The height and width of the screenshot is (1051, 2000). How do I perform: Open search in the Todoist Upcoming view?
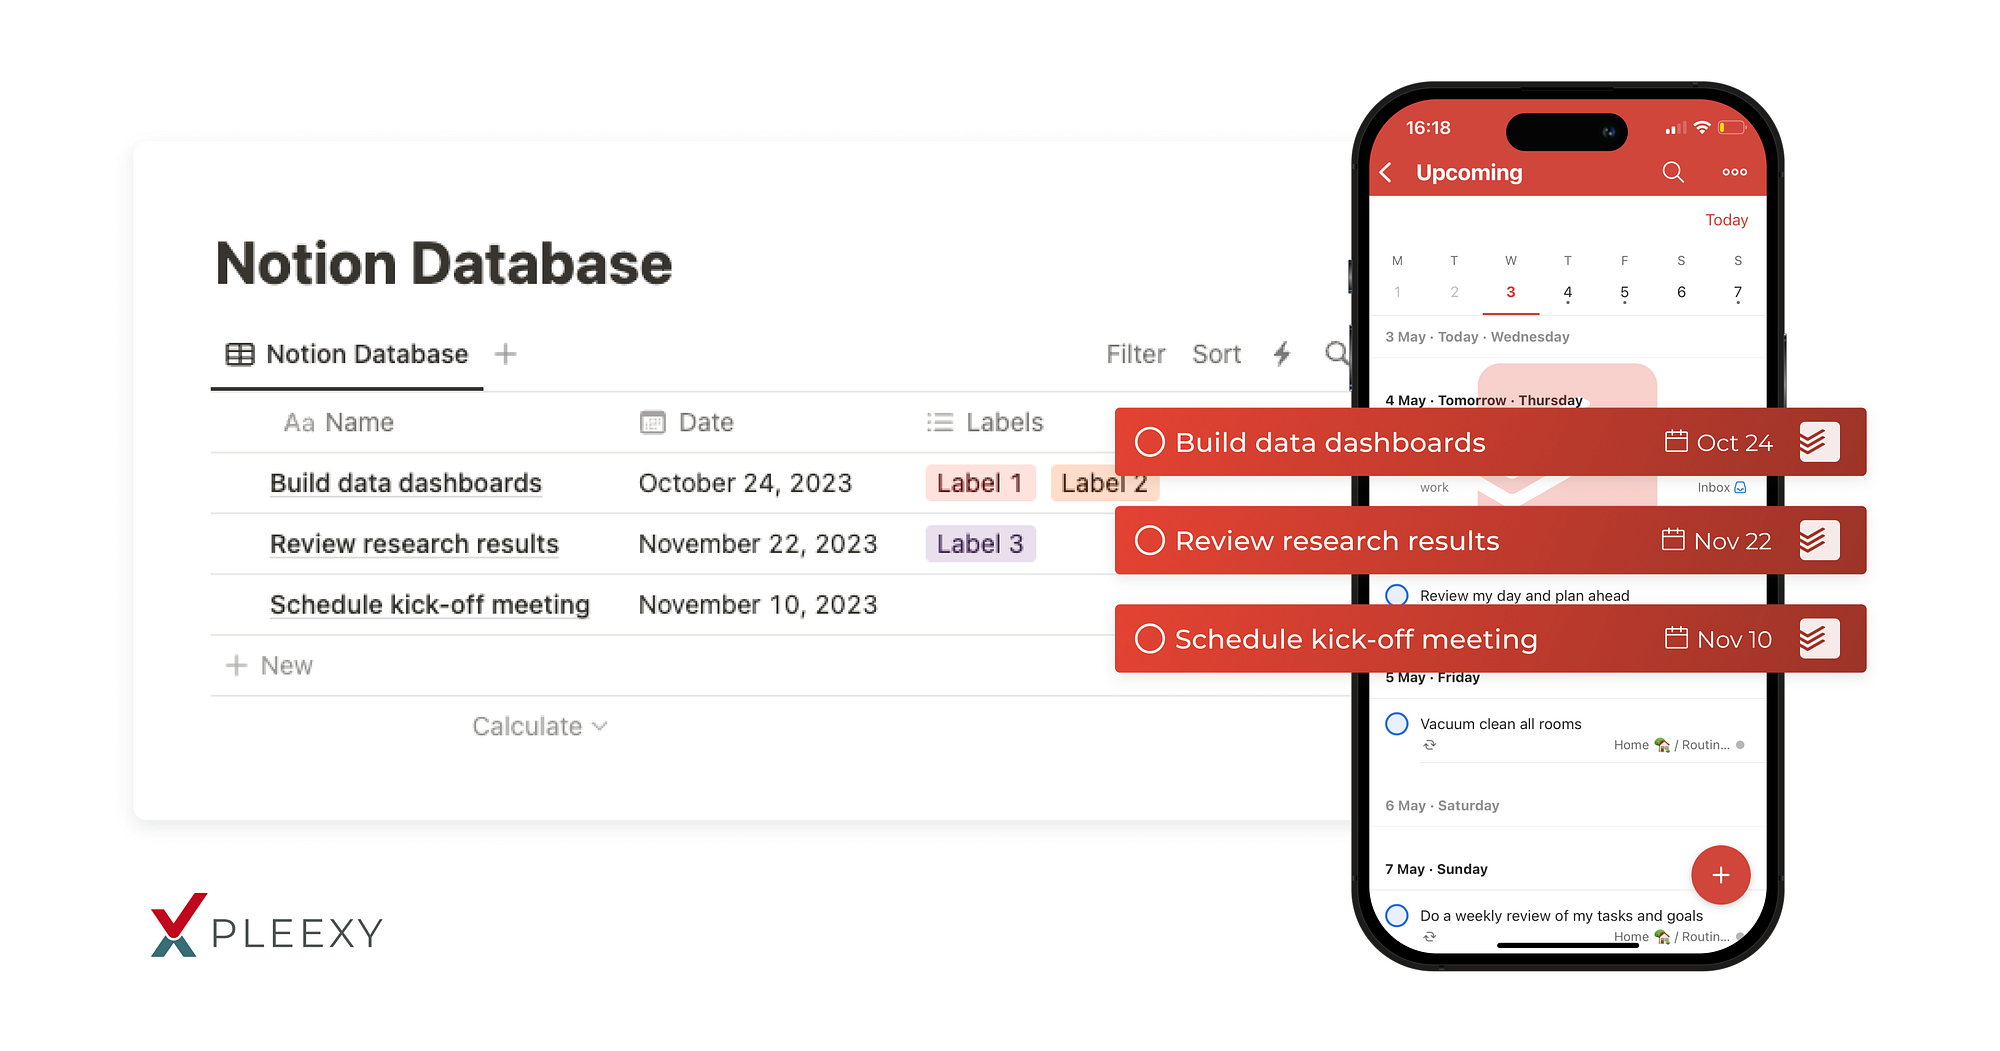tap(1673, 172)
